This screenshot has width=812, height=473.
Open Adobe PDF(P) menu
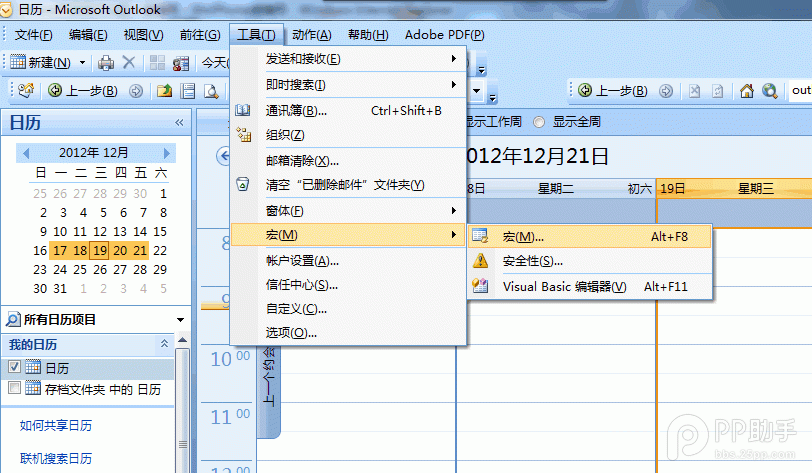tap(444, 35)
